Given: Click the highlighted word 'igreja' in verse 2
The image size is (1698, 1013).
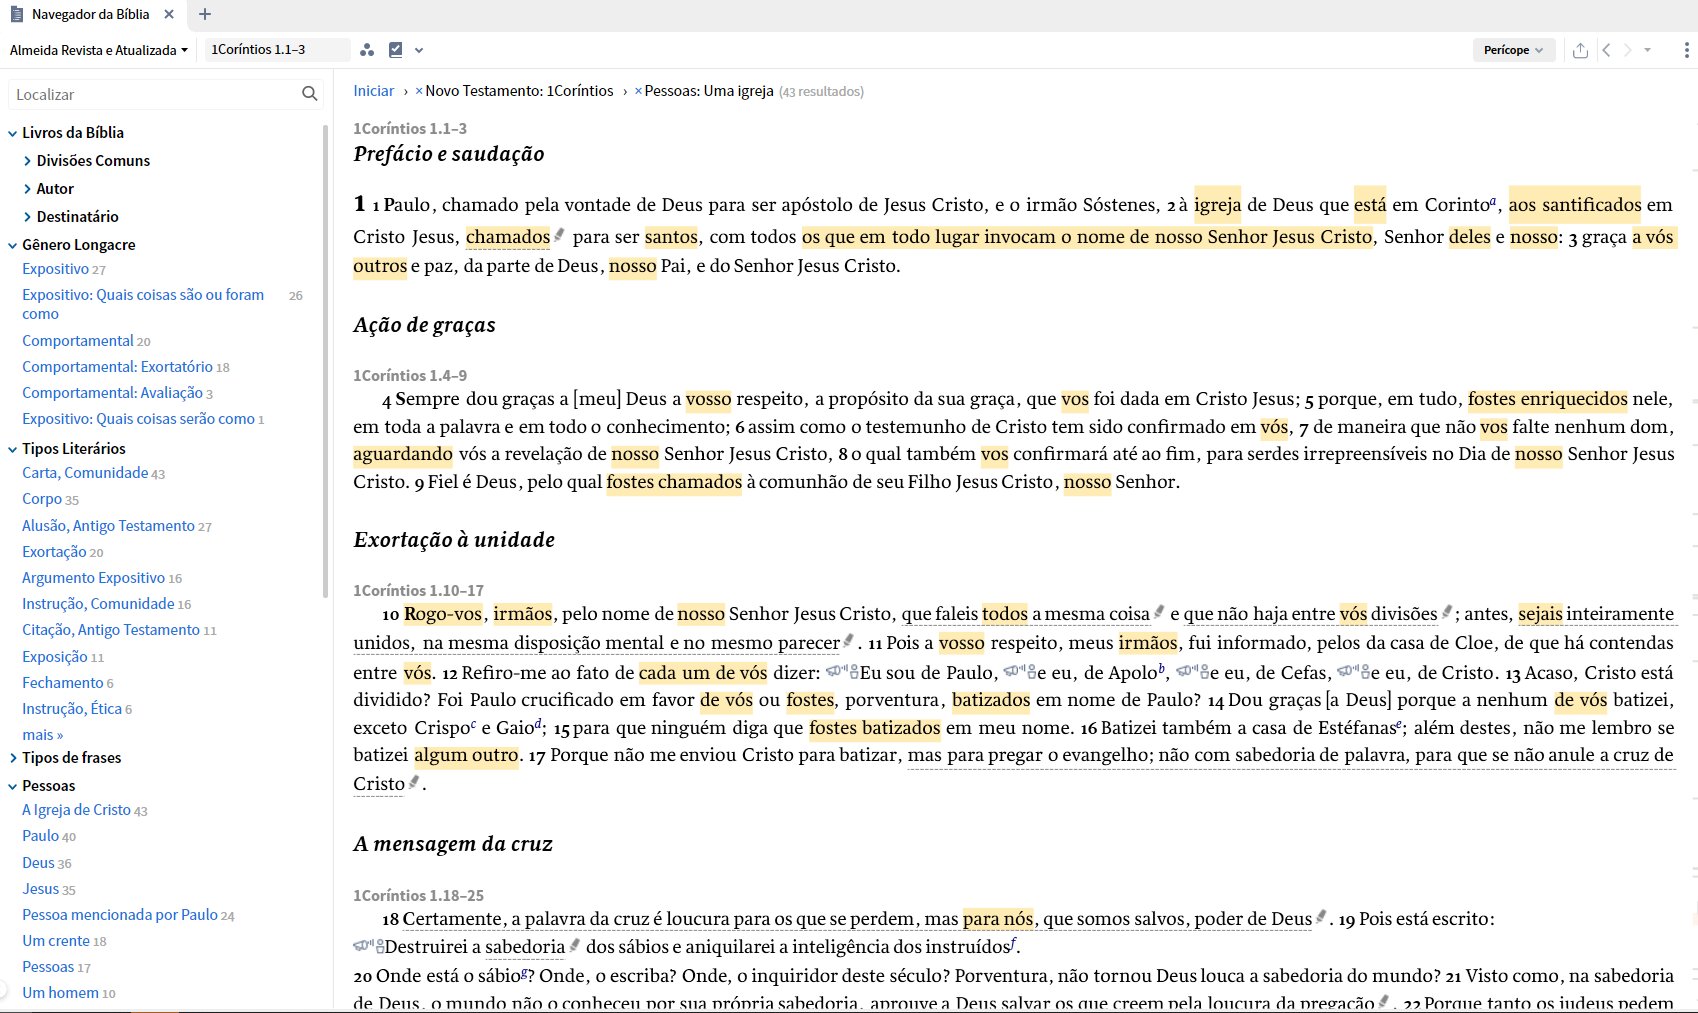Looking at the screenshot, I should click(1217, 205).
